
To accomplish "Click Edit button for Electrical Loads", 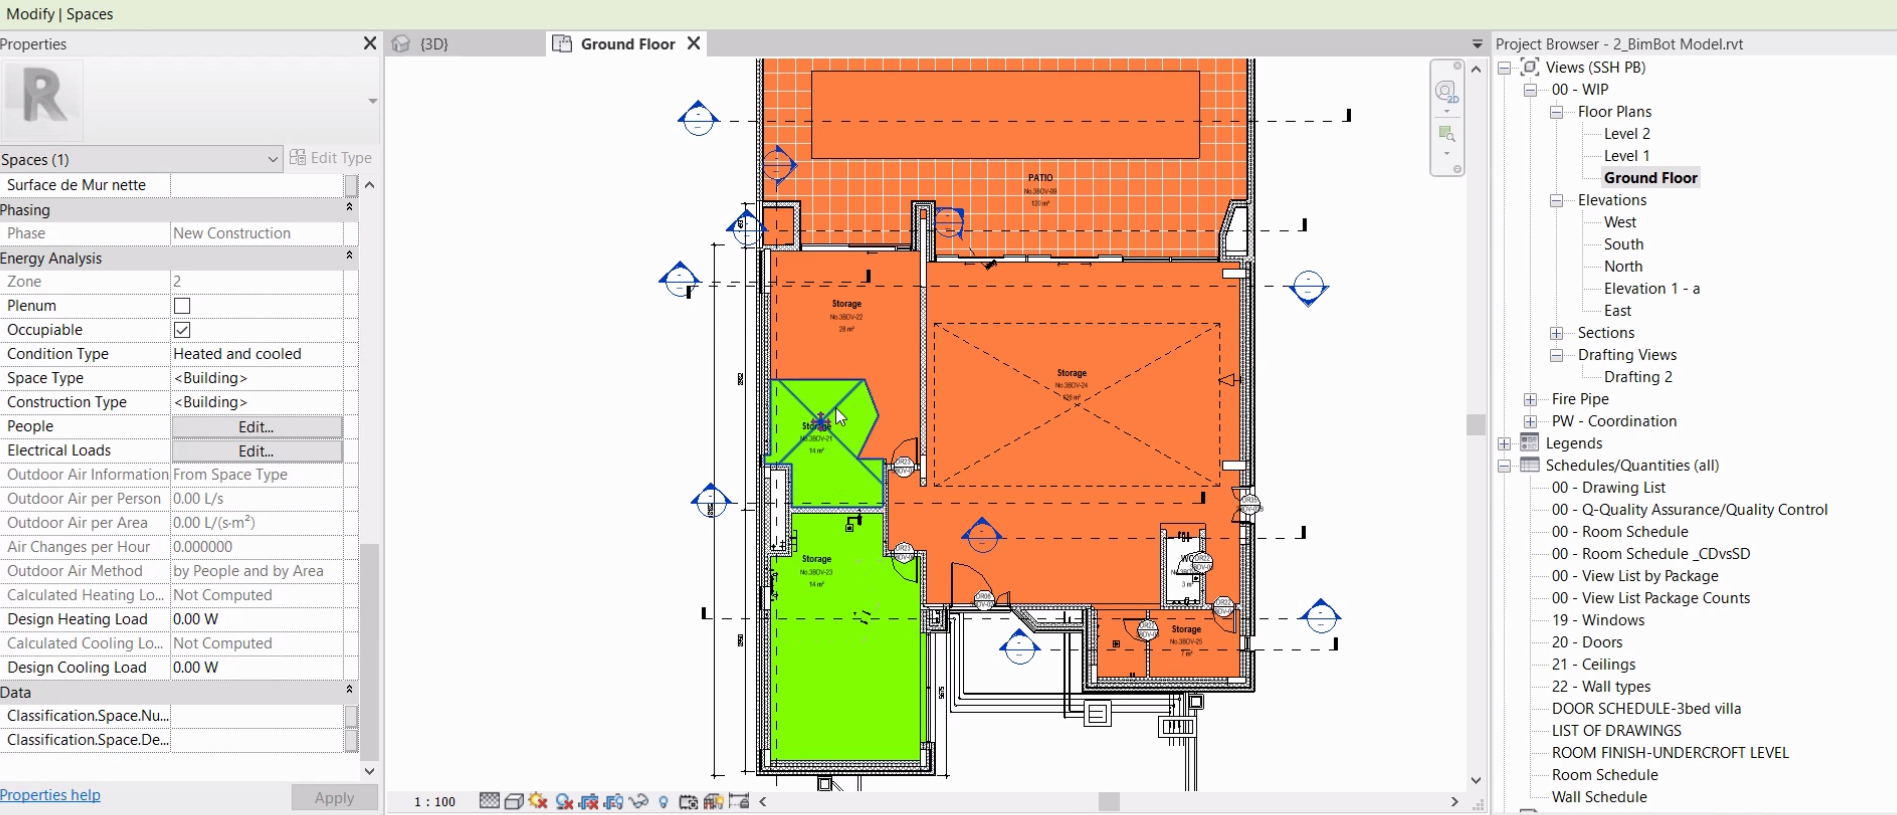I will coord(257,451).
